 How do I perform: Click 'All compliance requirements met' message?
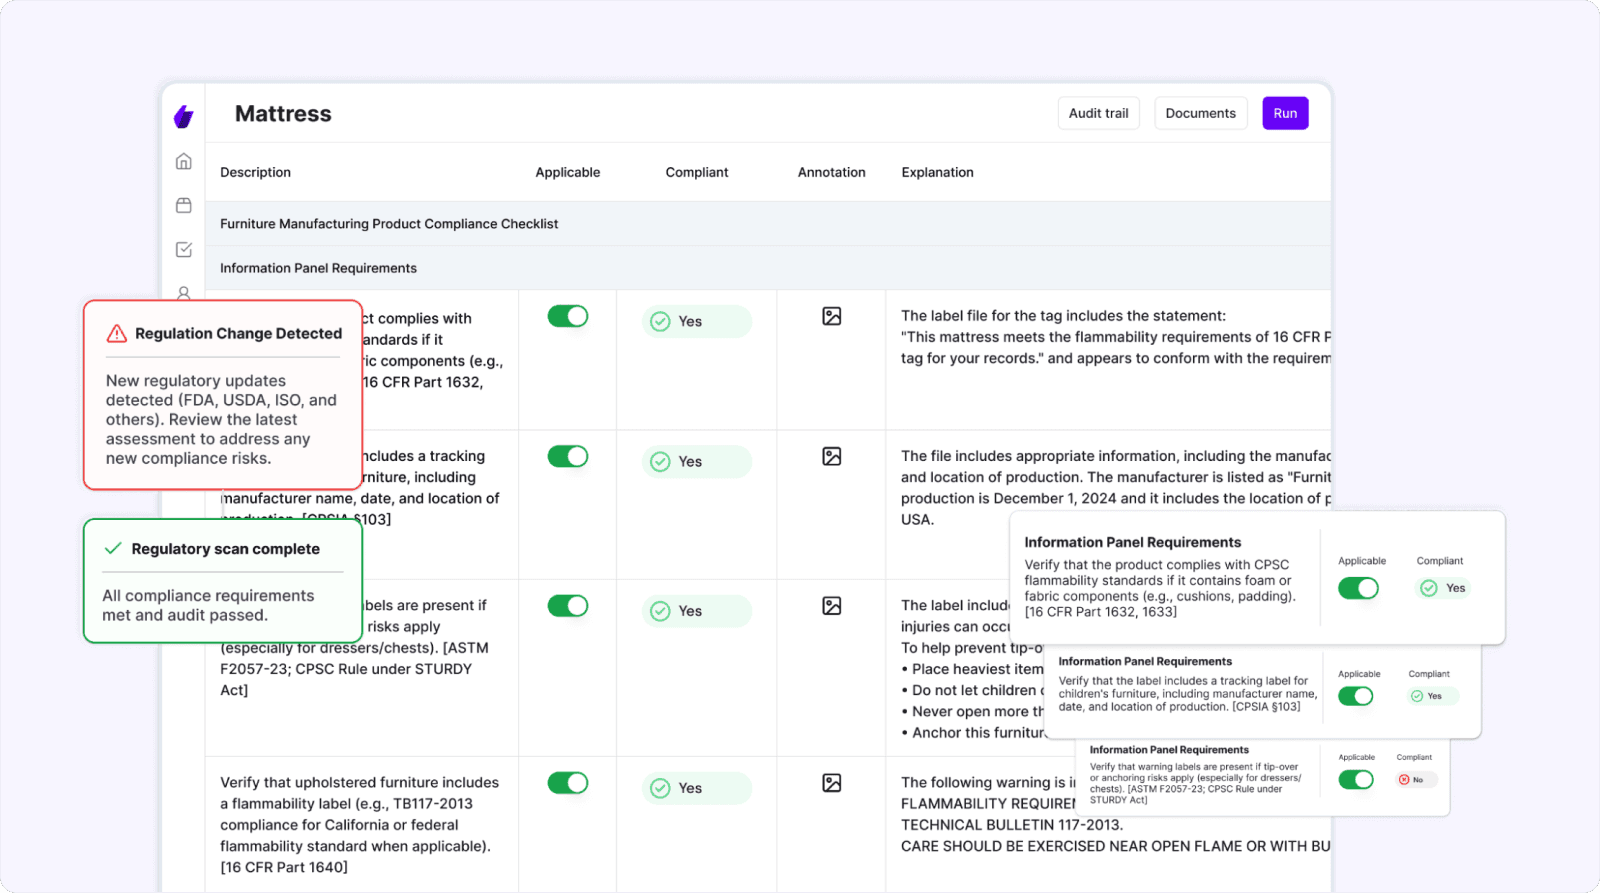pyautogui.click(x=208, y=605)
